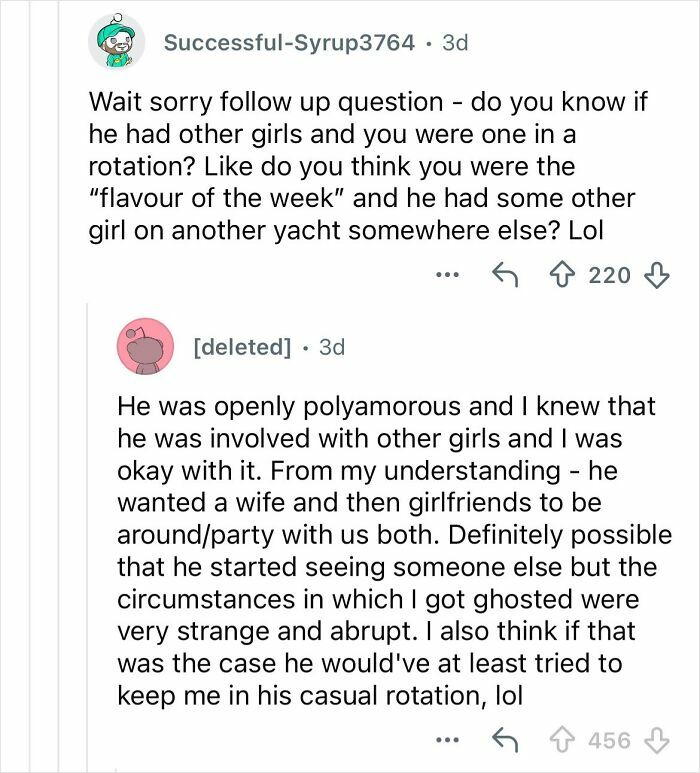Image resolution: width=700 pixels, height=773 pixels.
Task: Open more options on the [deleted] reply
Action: point(449,741)
